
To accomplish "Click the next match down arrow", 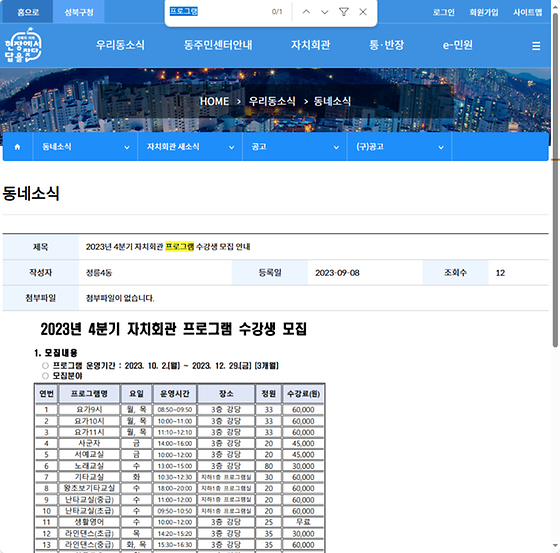I will pyautogui.click(x=325, y=12).
